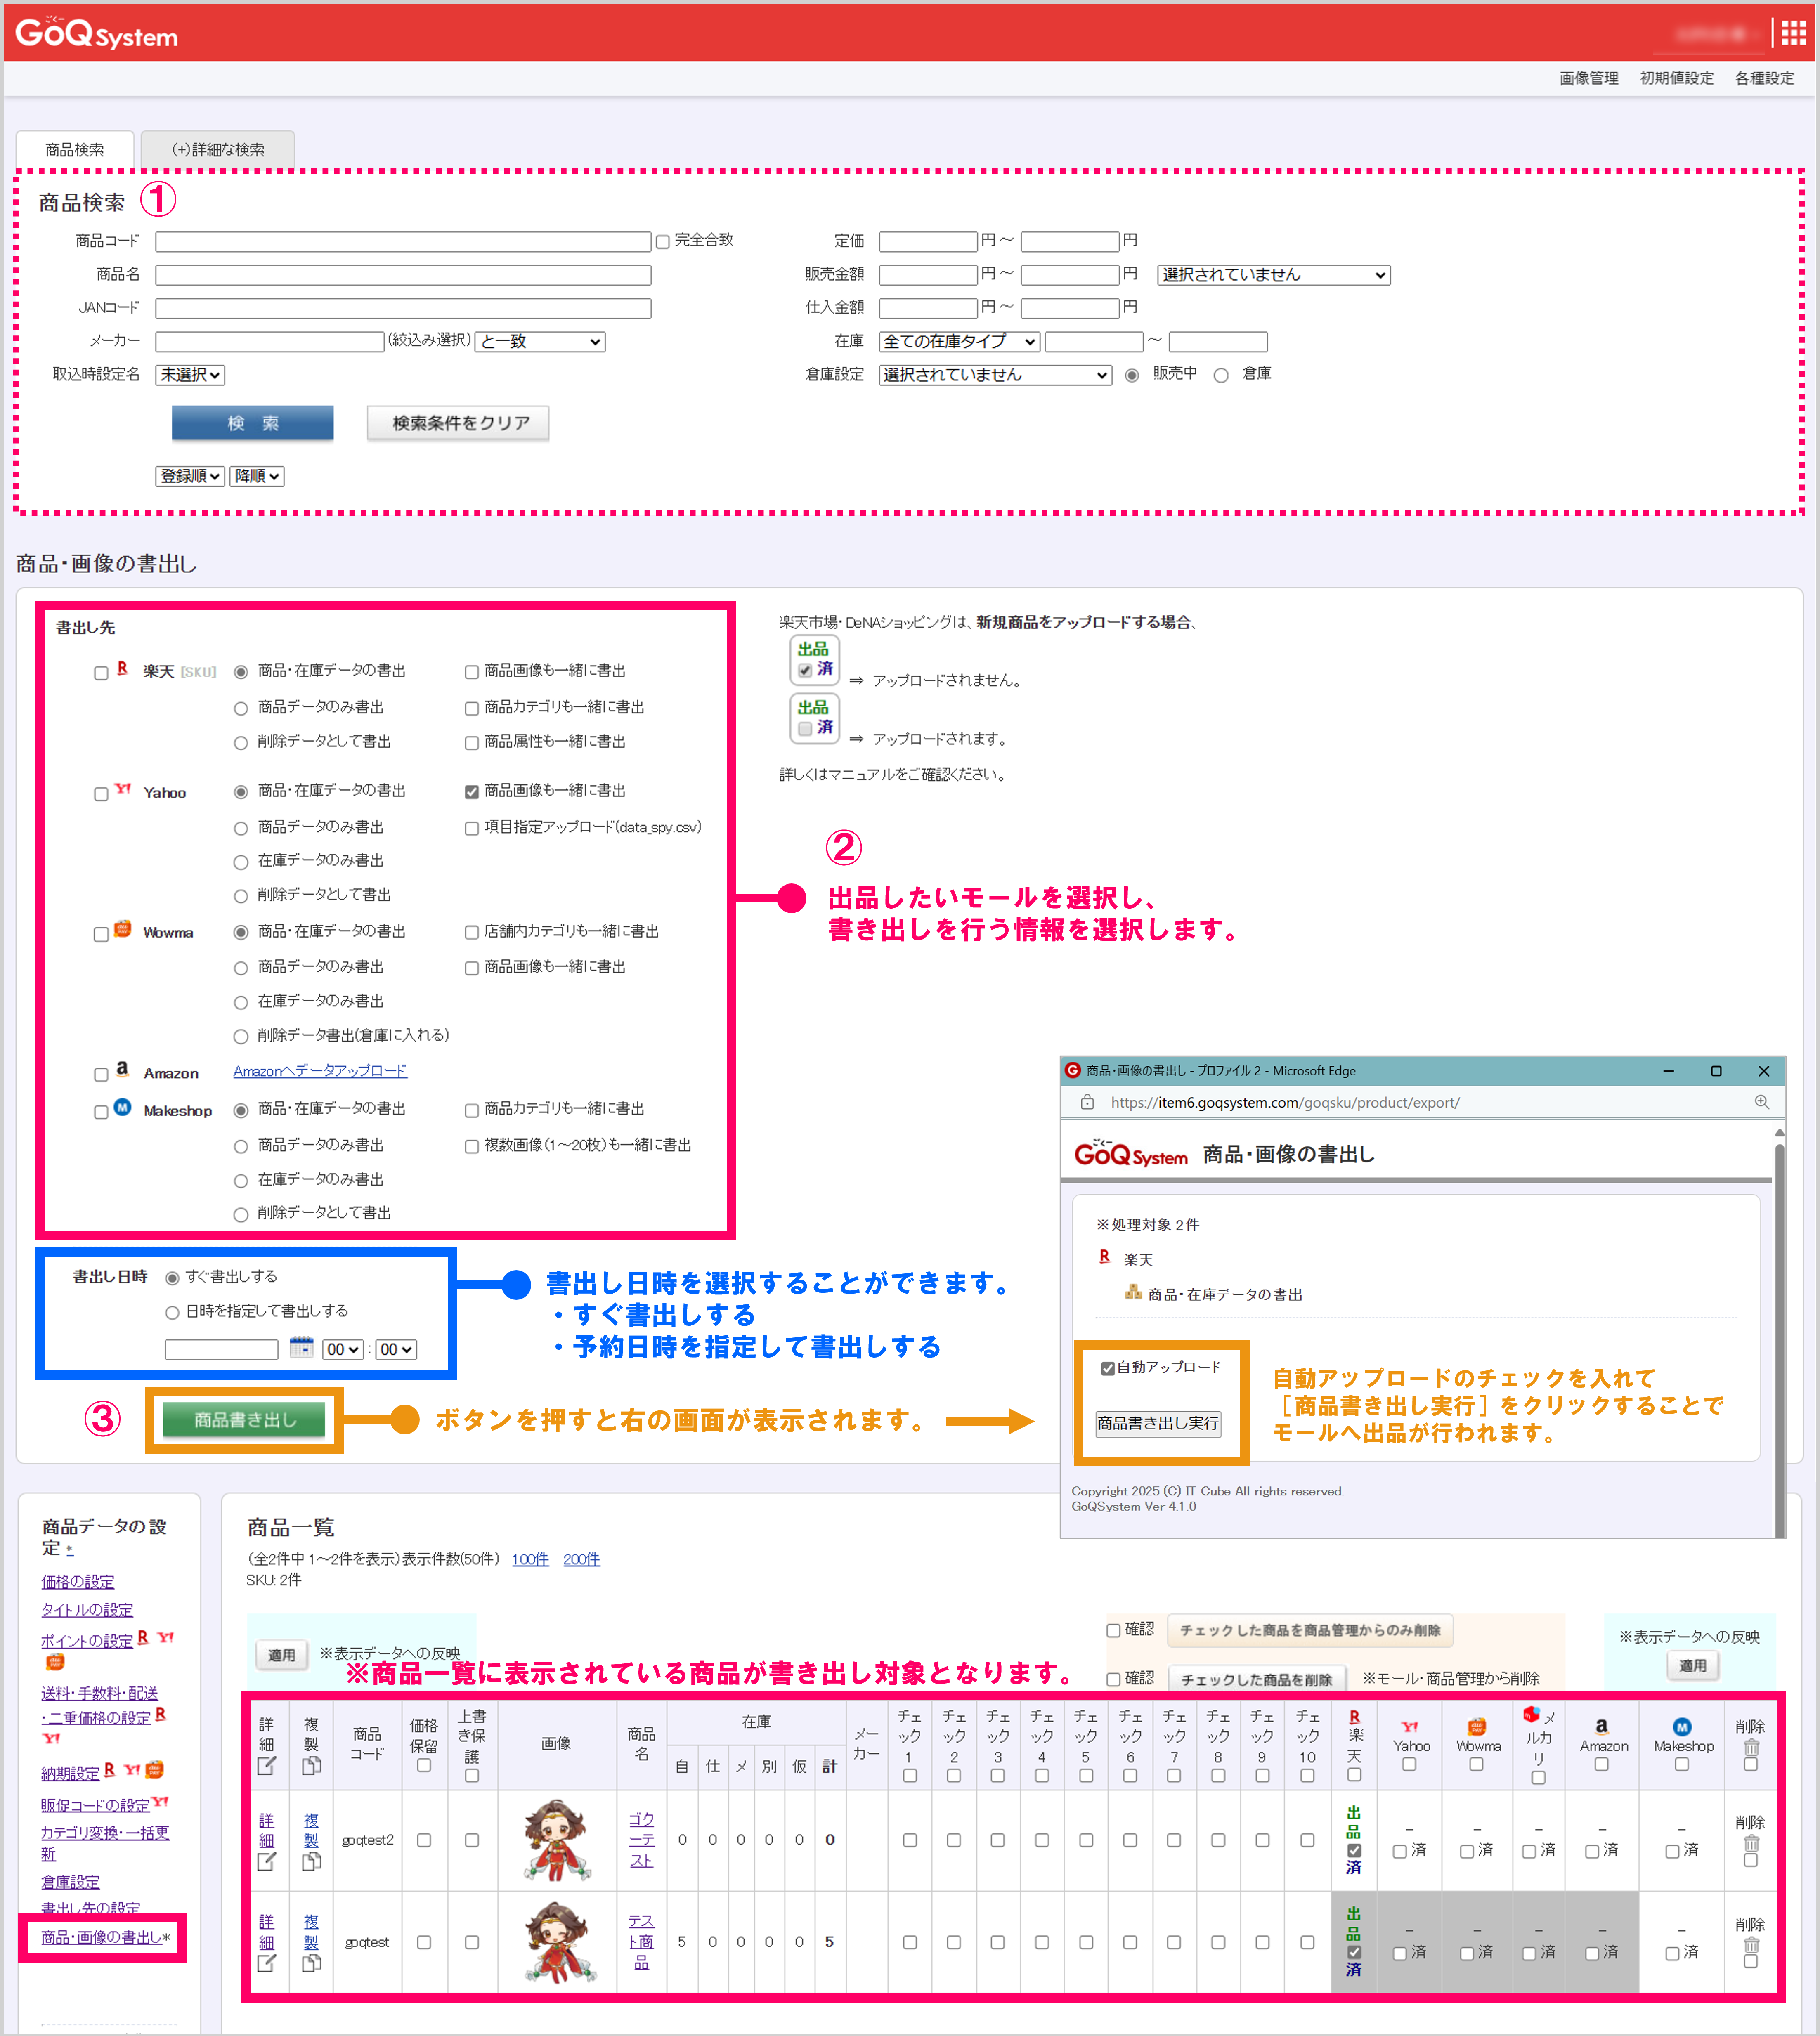Click the GoQSystem logo in header
The height and width of the screenshot is (2036, 1820).
(97, 33)
